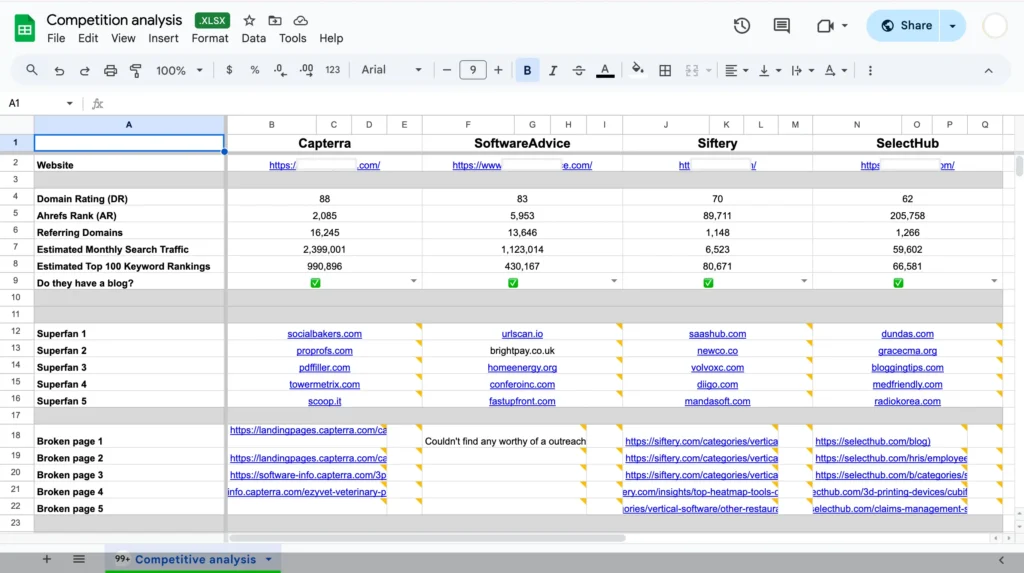Open the socialbakers.com link
Screen dimensions: 1024x573
pos(324,334)
